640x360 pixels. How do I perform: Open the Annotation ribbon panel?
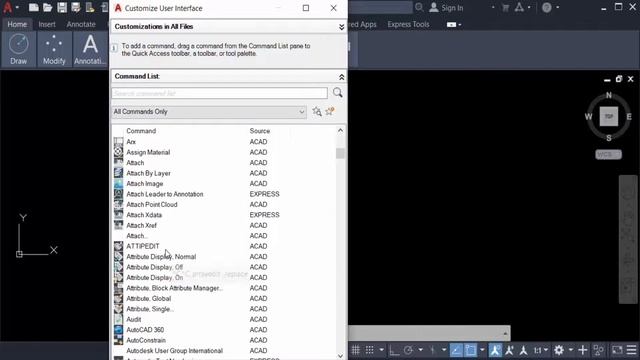click(90, 49)
